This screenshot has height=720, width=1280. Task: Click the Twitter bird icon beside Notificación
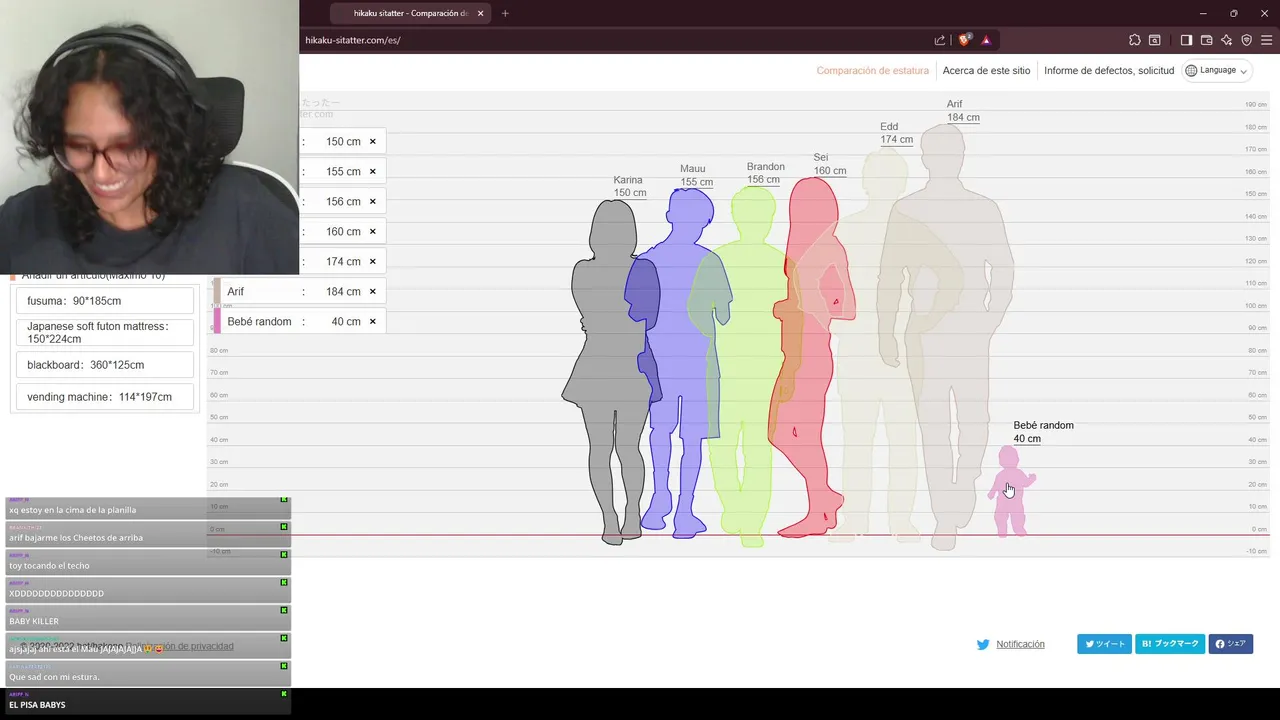pyautogui.click(x=983, y=644)
